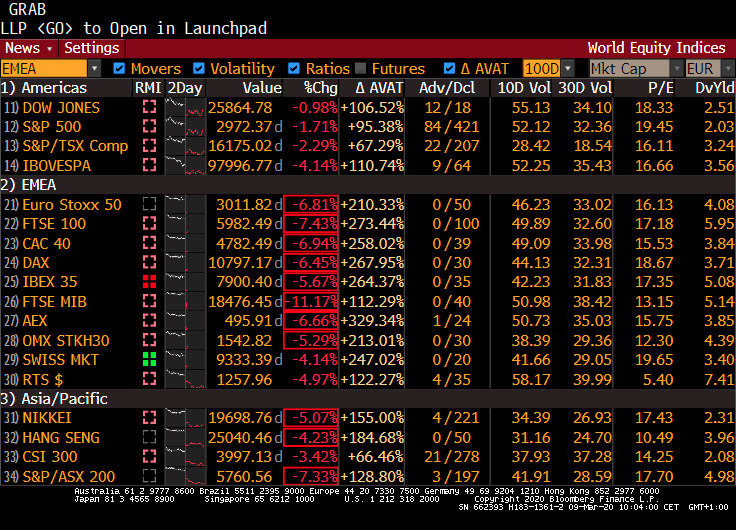Open the RMI icon for HANG SENG
Viewport: 736px width, 530px height.
coord(149,437)
